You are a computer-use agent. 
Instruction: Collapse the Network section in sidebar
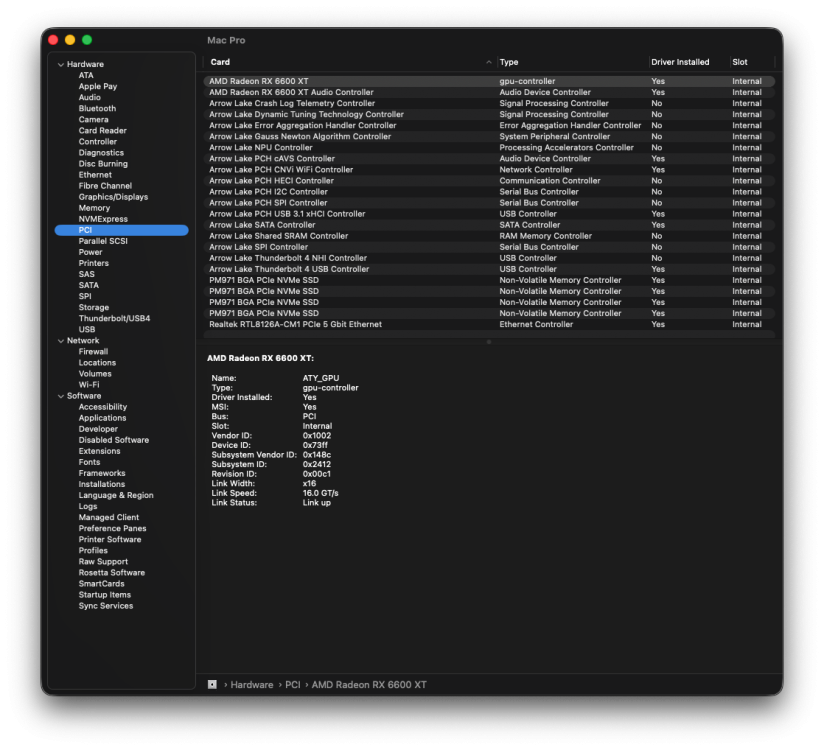(60, 341)
